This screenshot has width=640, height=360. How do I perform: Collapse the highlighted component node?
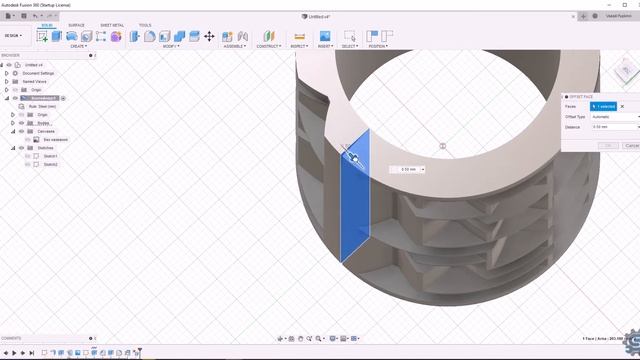coord(7,98)
